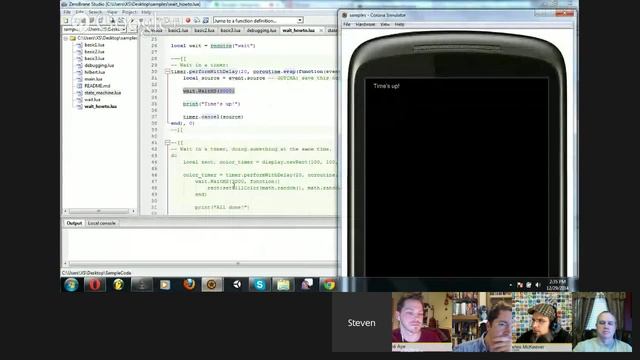Open the Windows Start menu
The height and width of the screenshot is (360, 640).
[71, 284]
